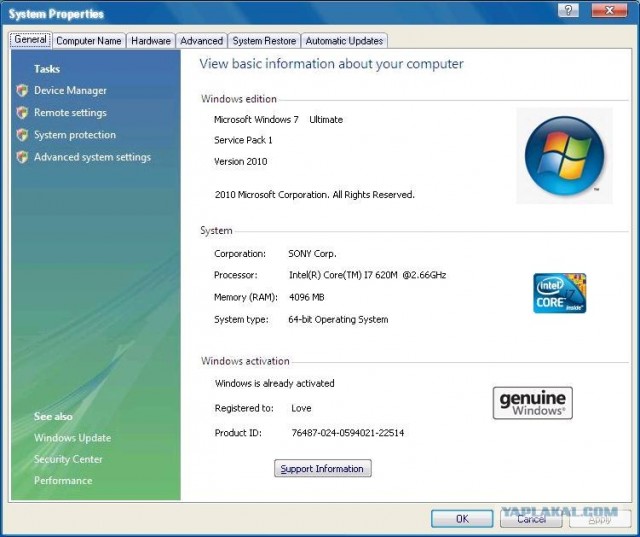The width and height of the screenshot is (640, 537).
Task: Open System protection link
Action: tap(75, 135)
